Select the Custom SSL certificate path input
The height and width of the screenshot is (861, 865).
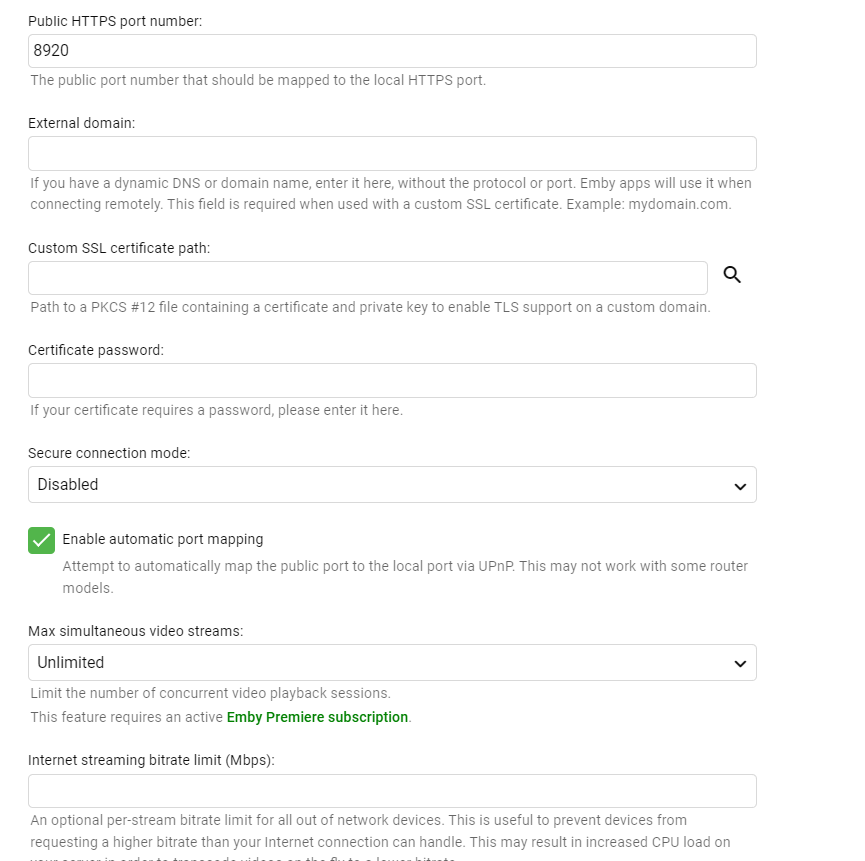pos(367,278)
